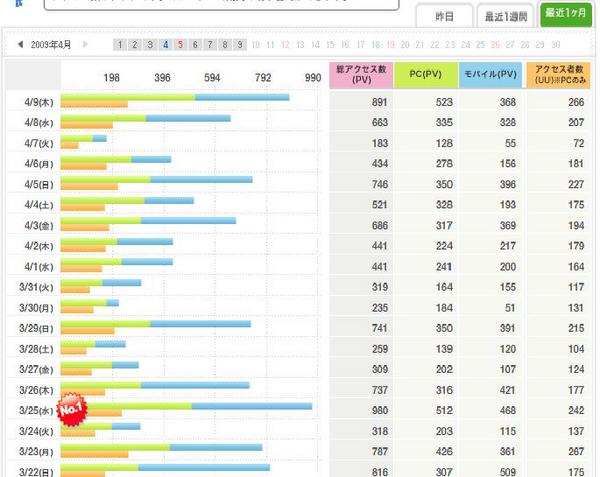Select day 9 in the date bar

(x=240, y=45)
